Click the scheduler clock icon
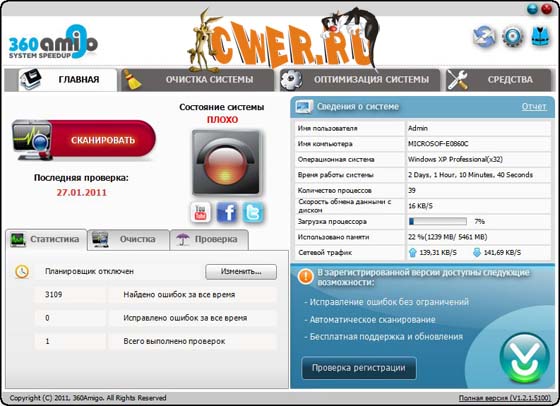The height and width of the screenshot is (406, 560). [x=22, y=272]
